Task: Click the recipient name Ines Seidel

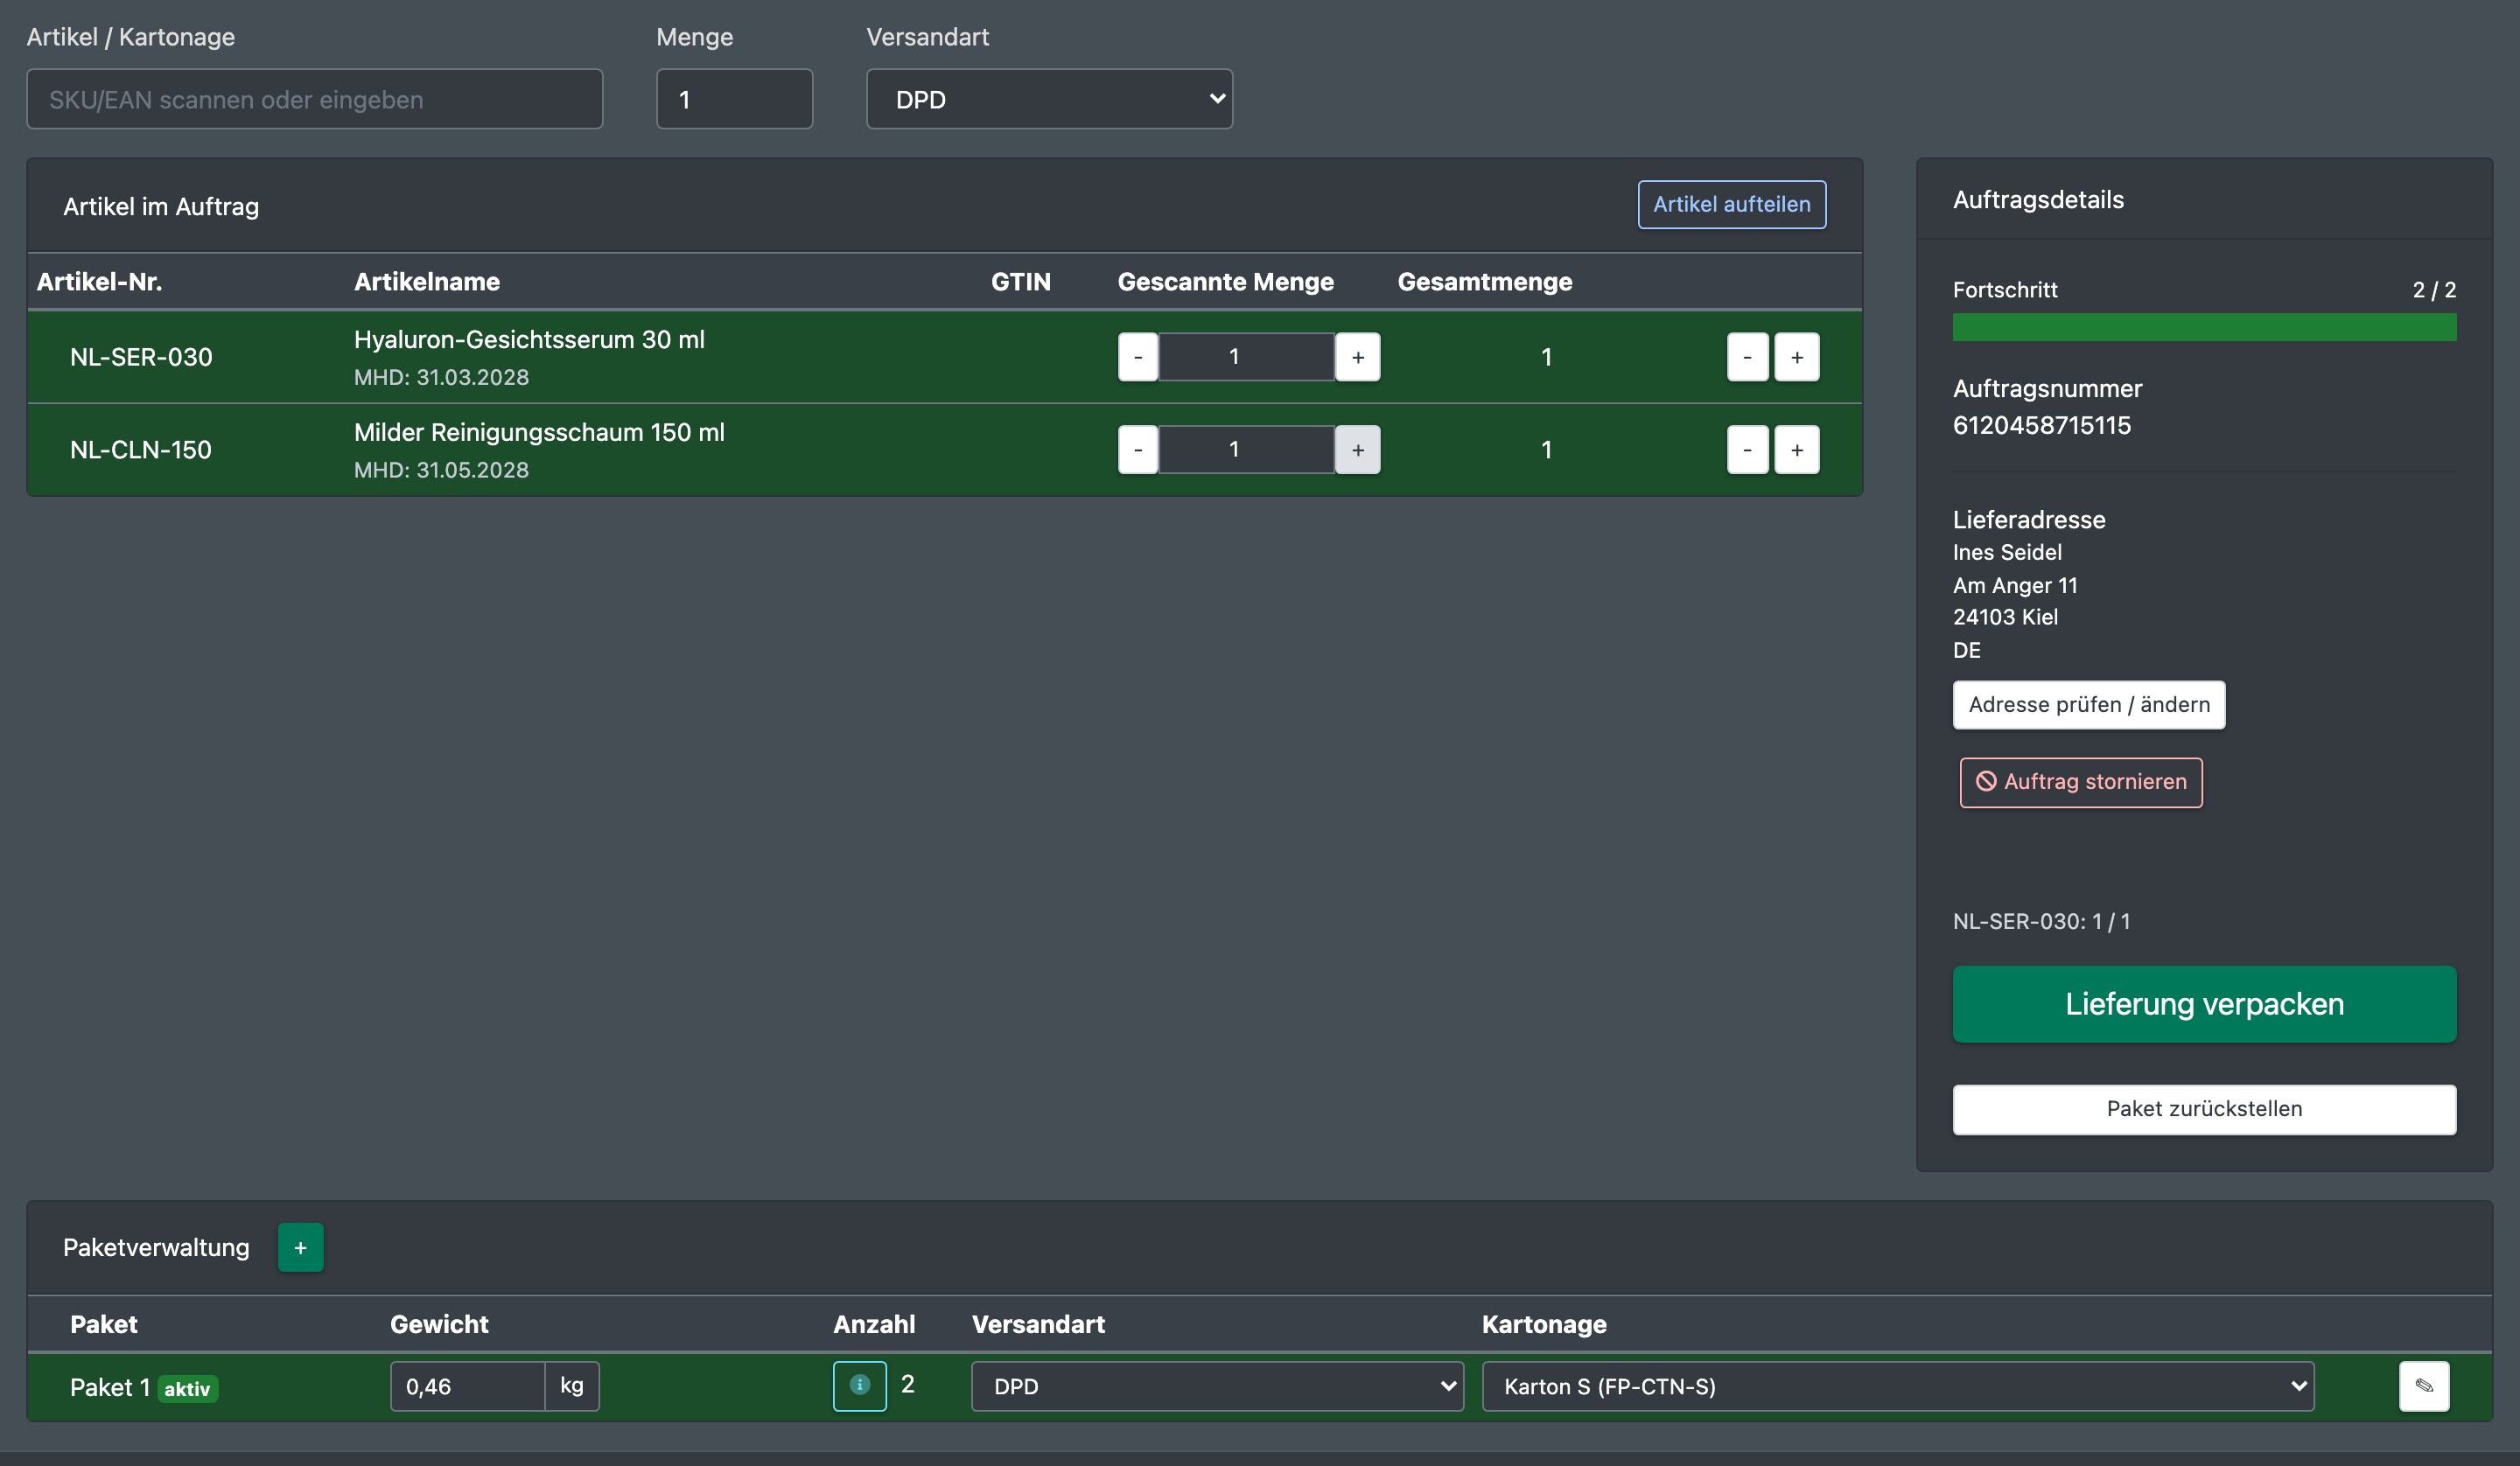Action: pos(2007,552)
